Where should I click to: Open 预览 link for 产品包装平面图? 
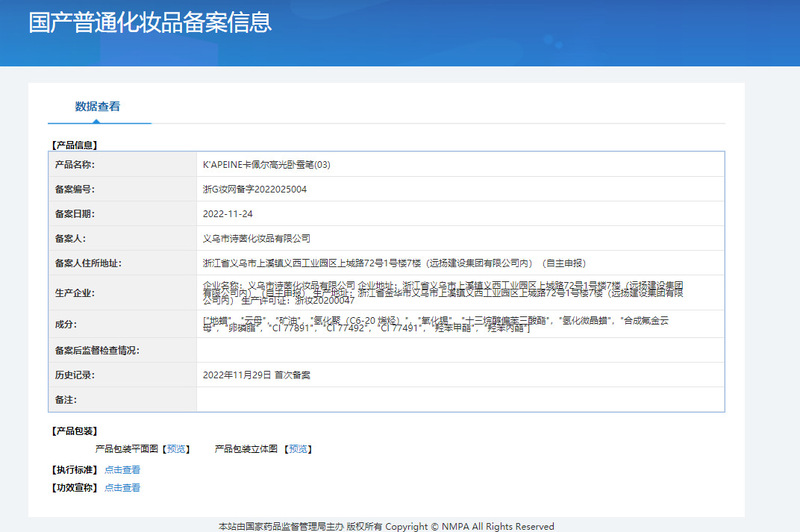coord(177,449)
